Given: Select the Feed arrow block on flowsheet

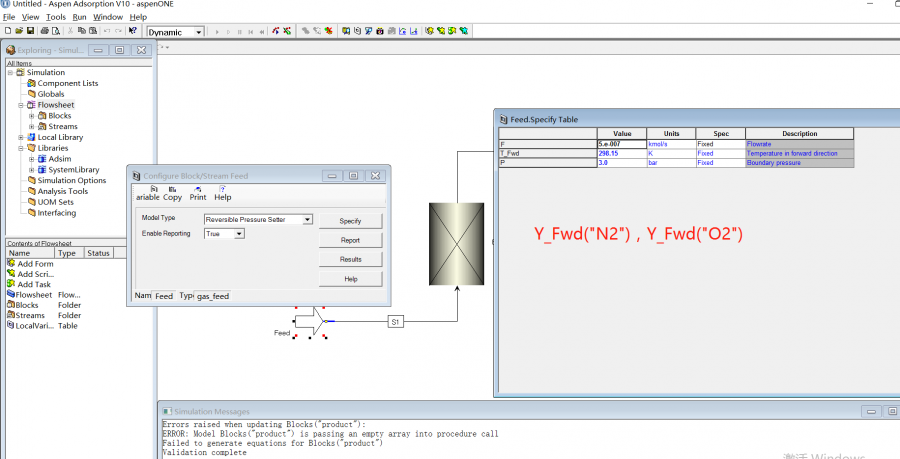Looking at the screenshot, I should point(309,321).
